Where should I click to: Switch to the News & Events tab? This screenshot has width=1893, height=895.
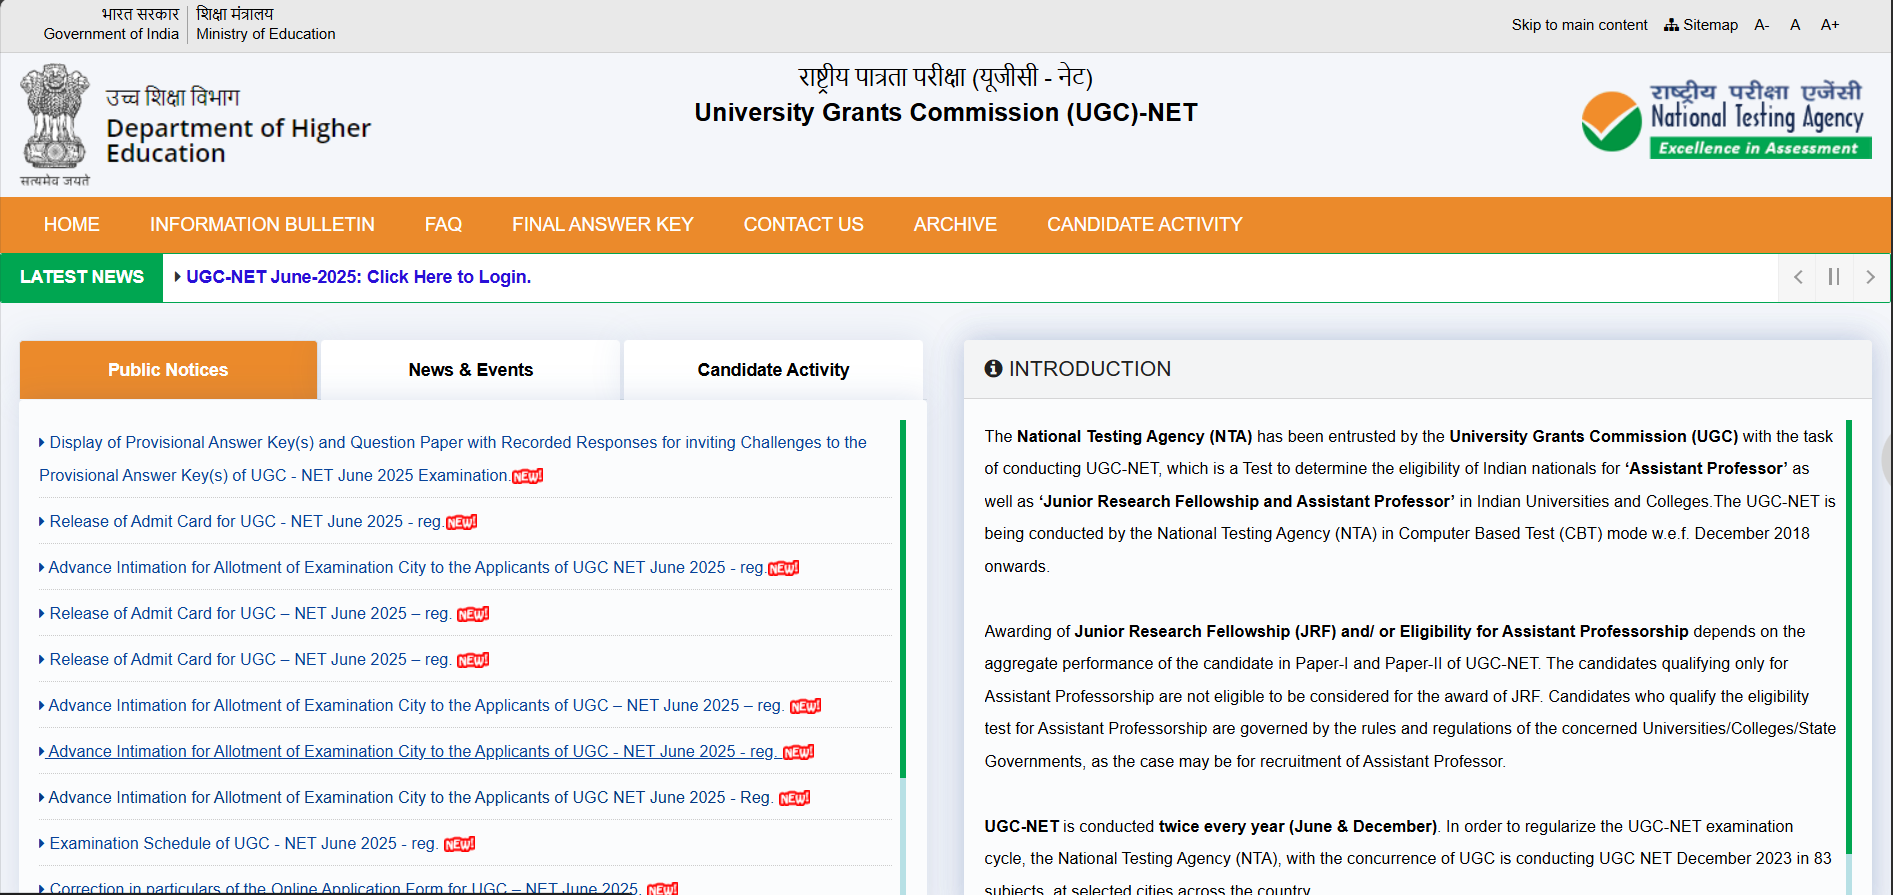pos(471,370)
